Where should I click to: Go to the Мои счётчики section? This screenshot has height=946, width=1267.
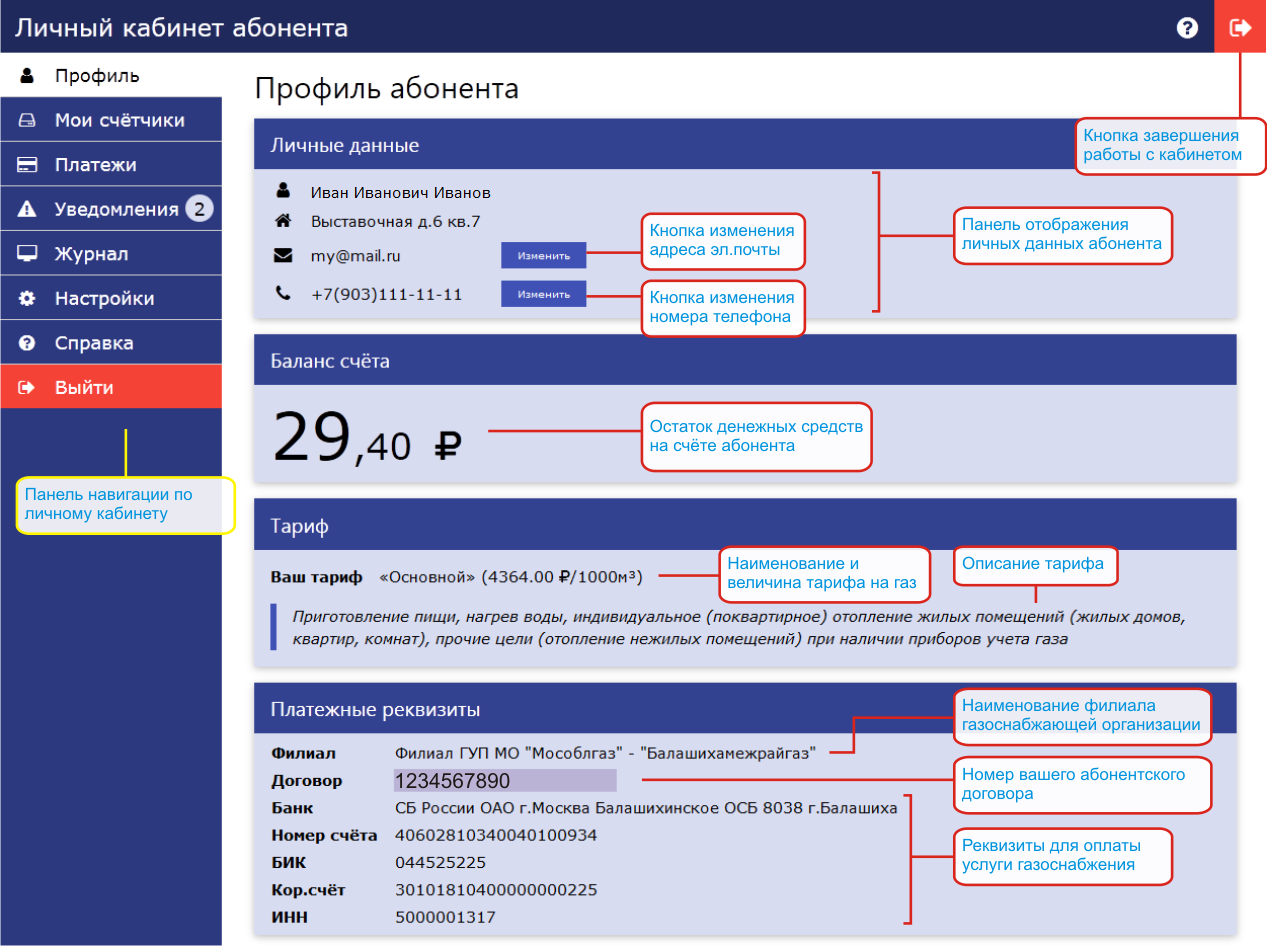119,121
